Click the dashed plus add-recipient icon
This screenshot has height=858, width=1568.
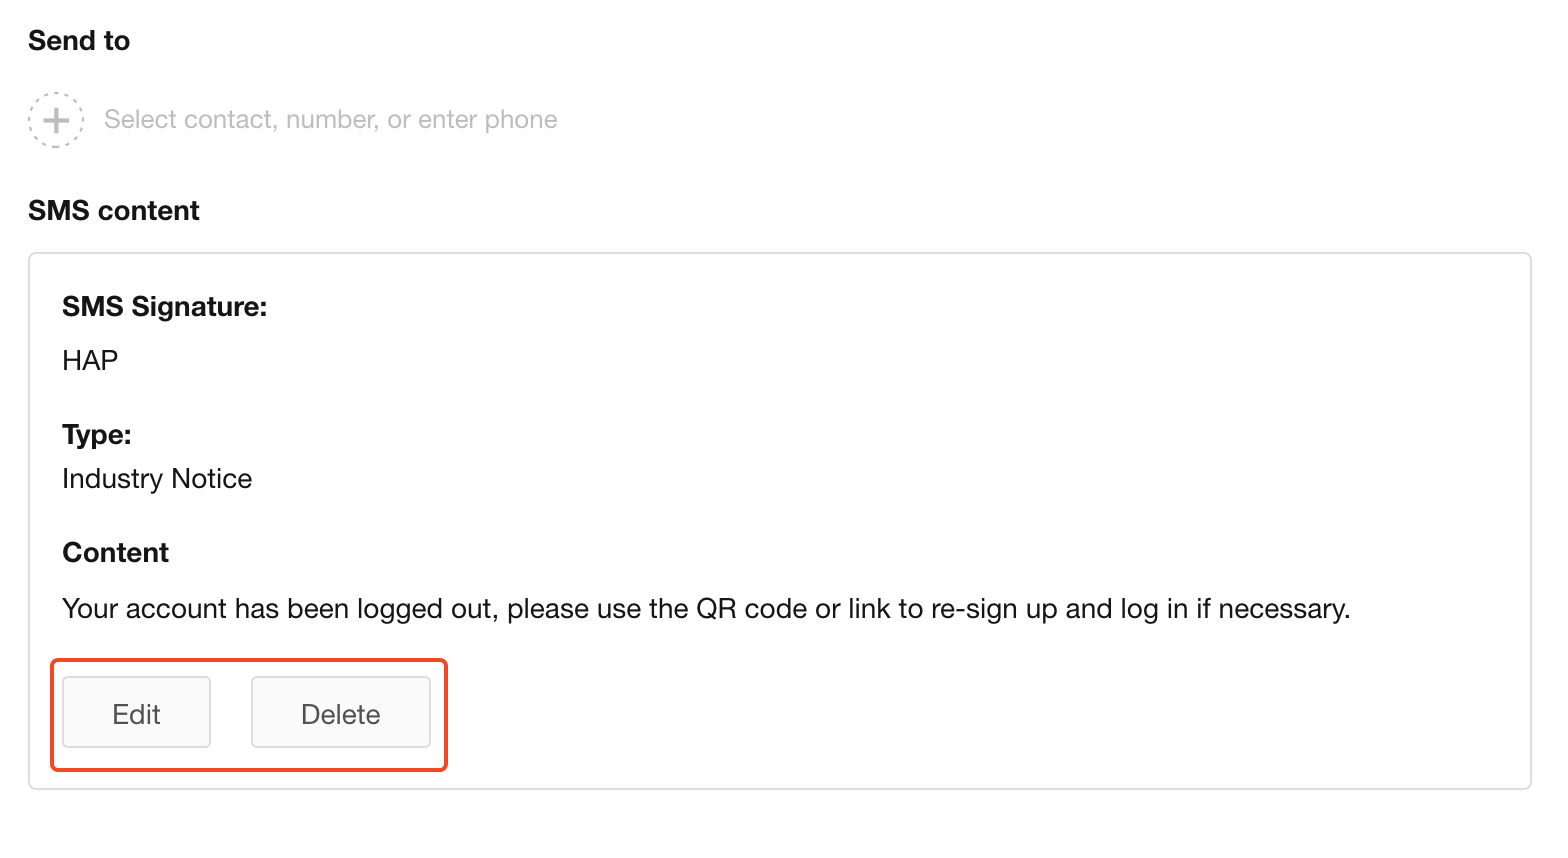tap(56, 120)
